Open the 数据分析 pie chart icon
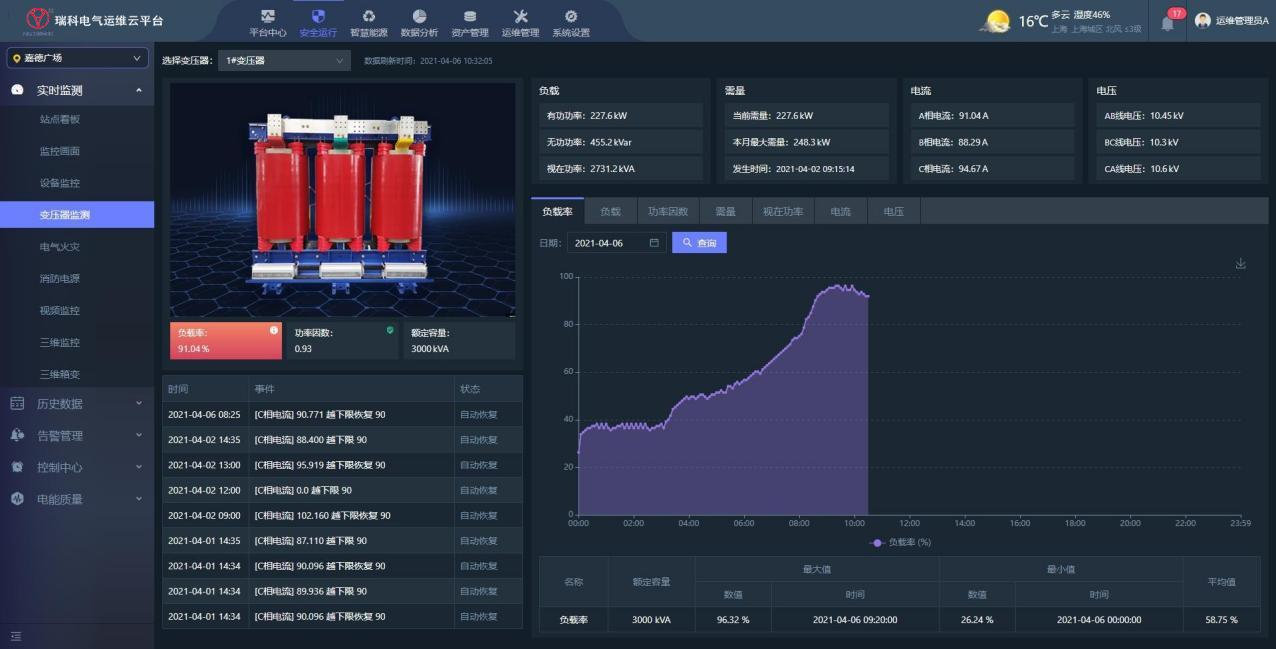1276x649 pixels. tap(419, 17)
